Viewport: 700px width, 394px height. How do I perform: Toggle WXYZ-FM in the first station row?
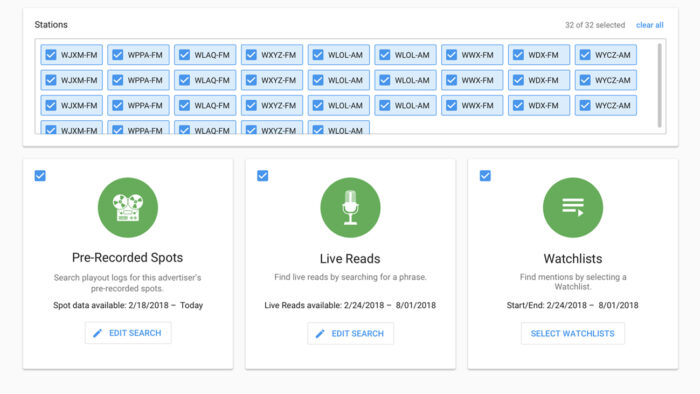click(272, 55)
